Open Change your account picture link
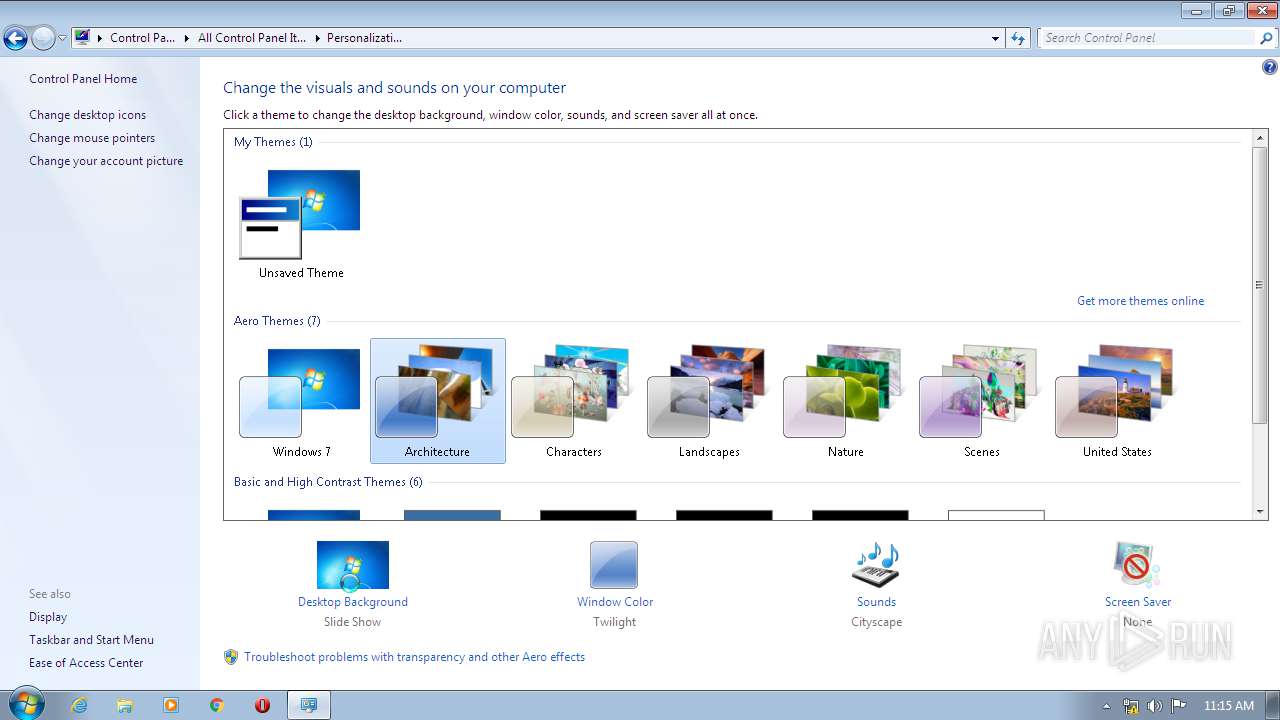 click(106, 161)
